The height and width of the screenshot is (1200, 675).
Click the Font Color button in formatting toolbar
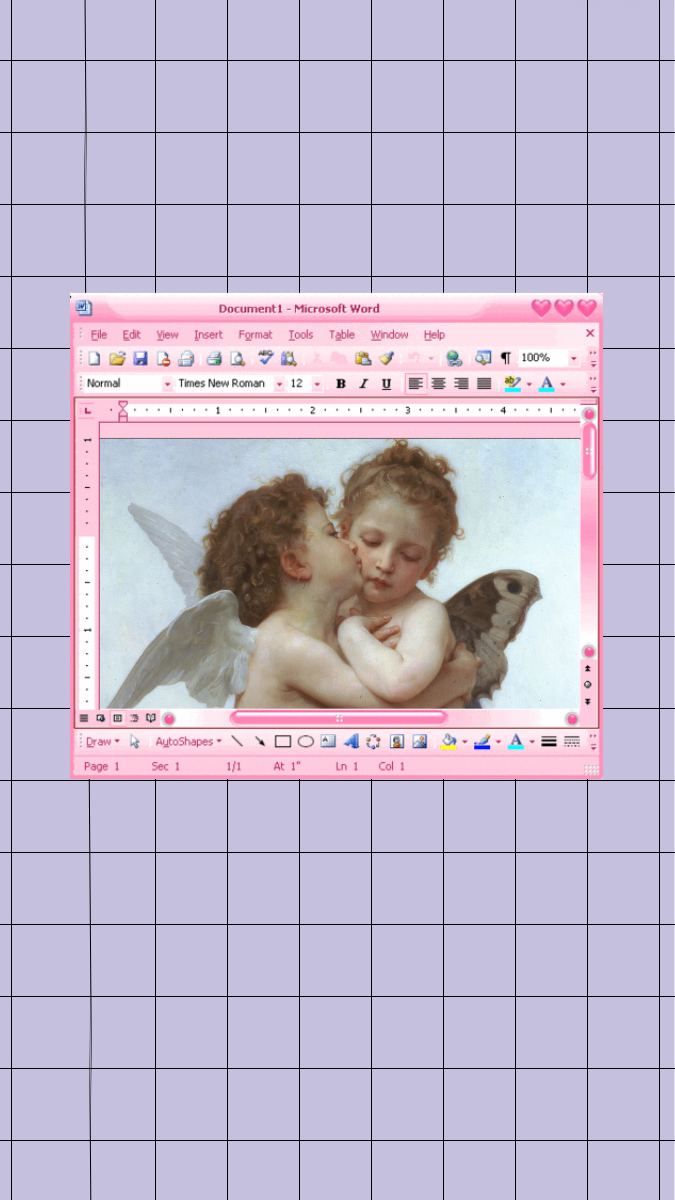(x=546, y=384)
